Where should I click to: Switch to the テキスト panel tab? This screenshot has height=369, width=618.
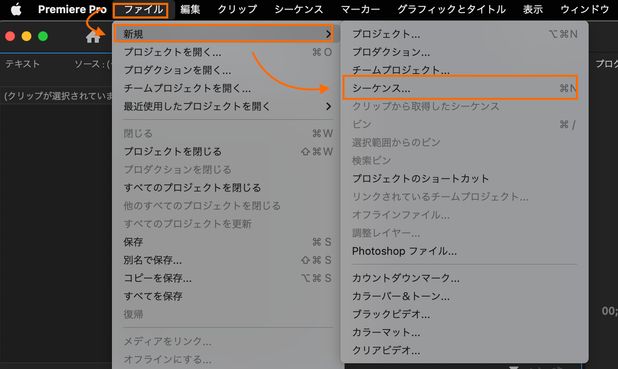pos(22,64)
